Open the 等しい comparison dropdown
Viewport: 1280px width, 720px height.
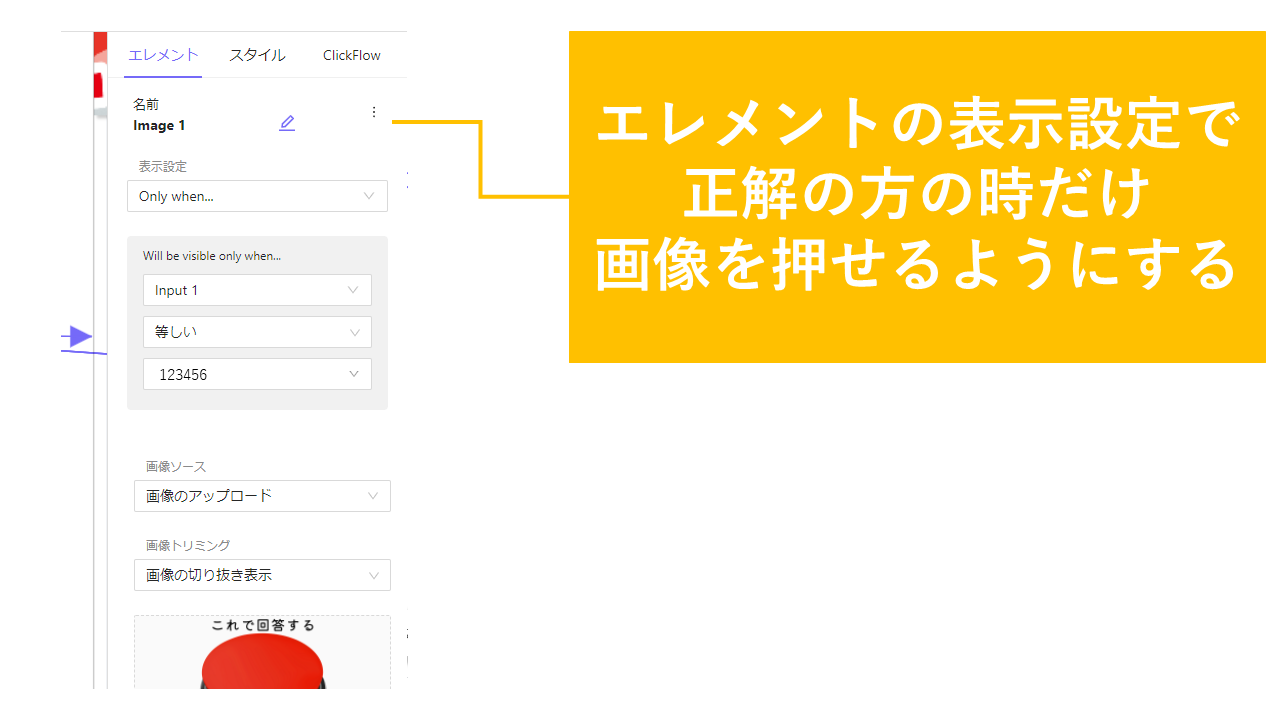[x=257, y=332]
